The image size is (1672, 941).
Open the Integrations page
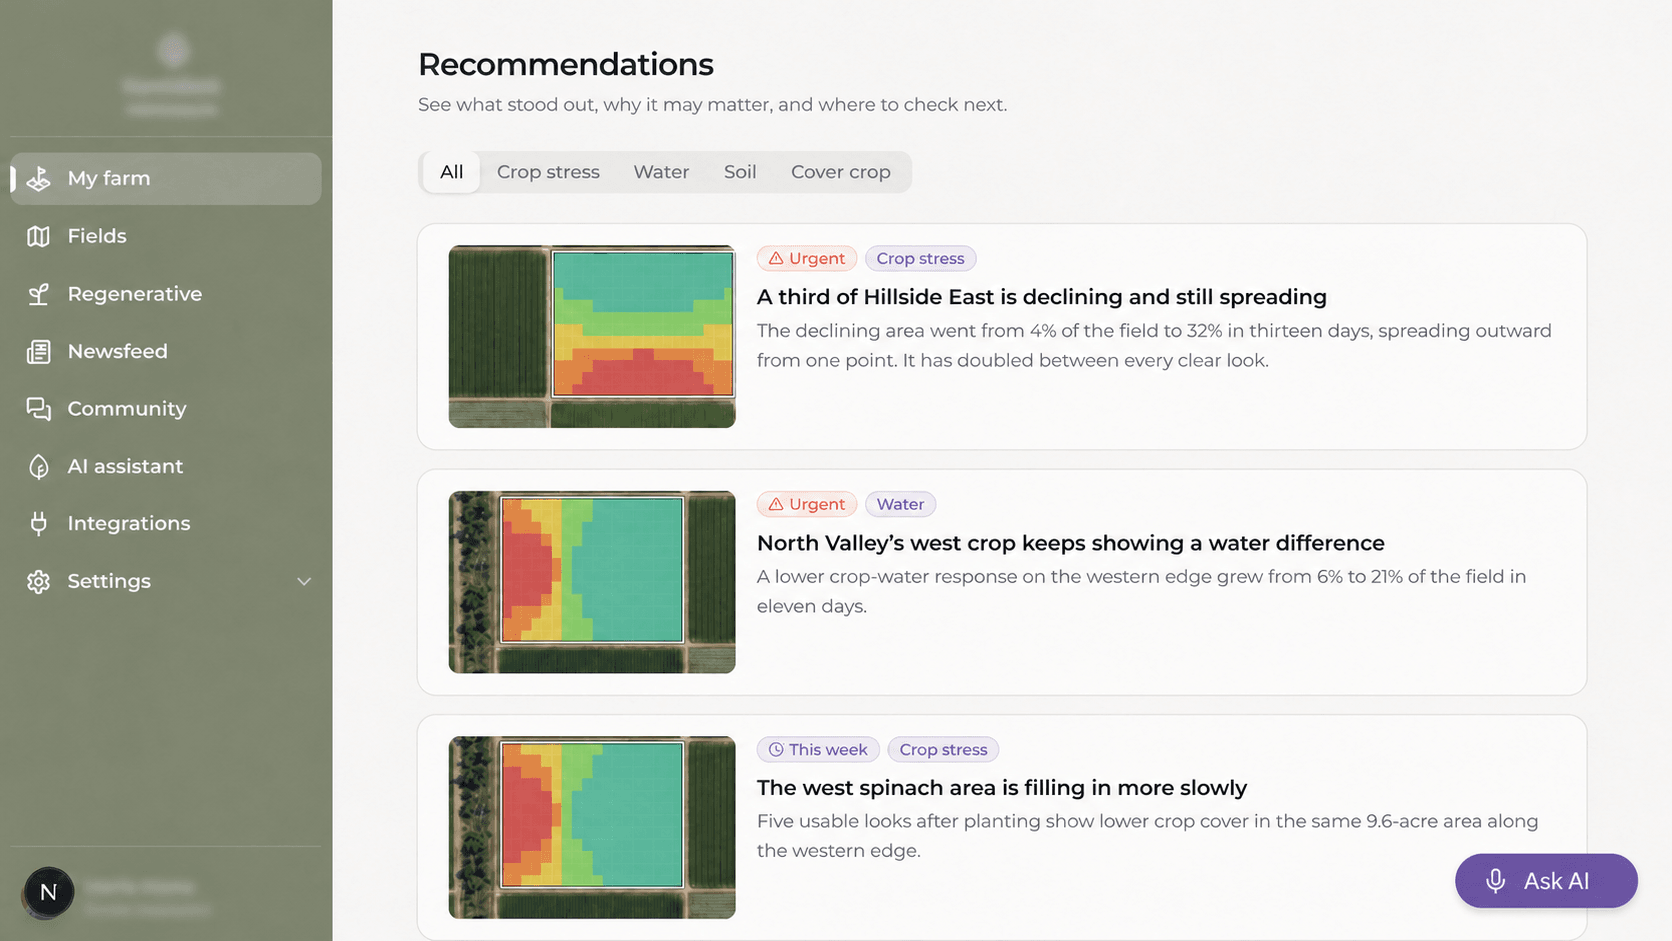click(166, 524)
